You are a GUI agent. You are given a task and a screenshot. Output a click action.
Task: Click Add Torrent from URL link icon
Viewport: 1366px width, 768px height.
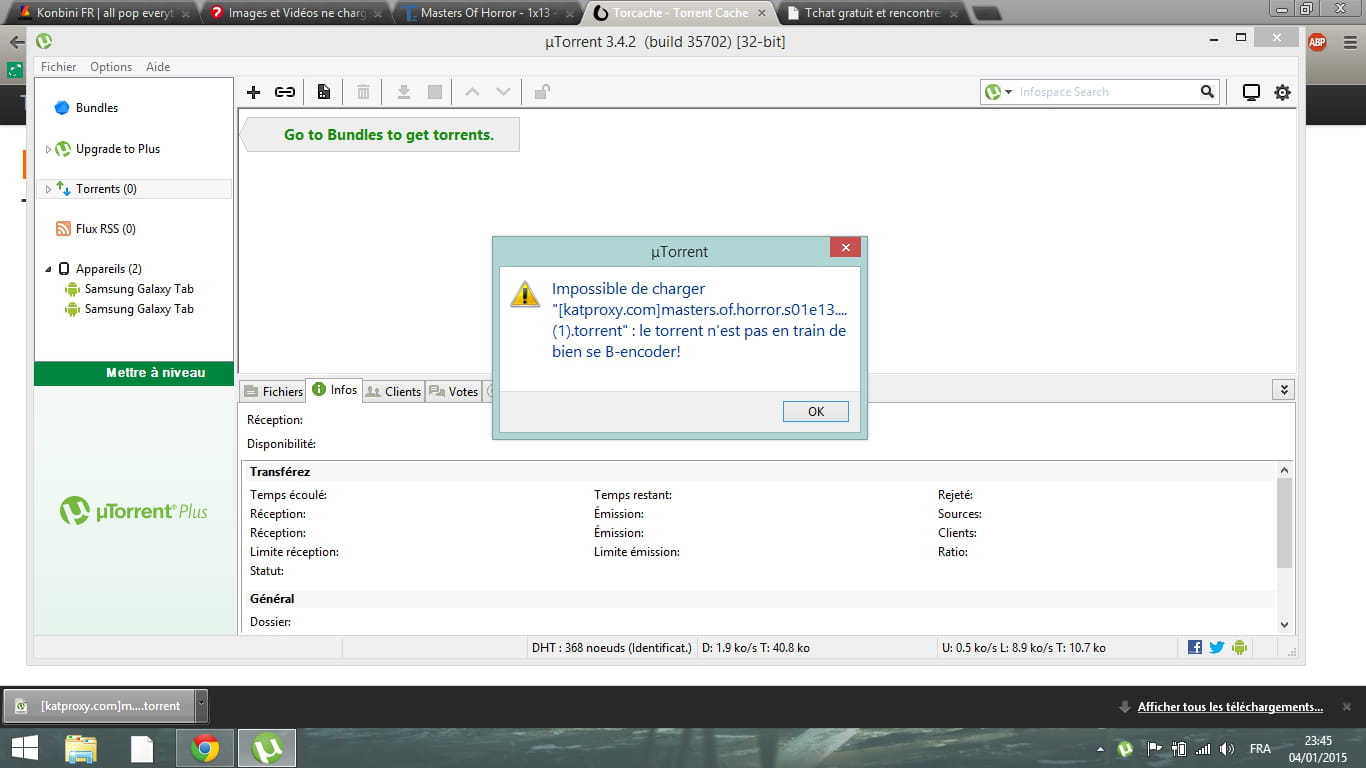tap(285, 92)
